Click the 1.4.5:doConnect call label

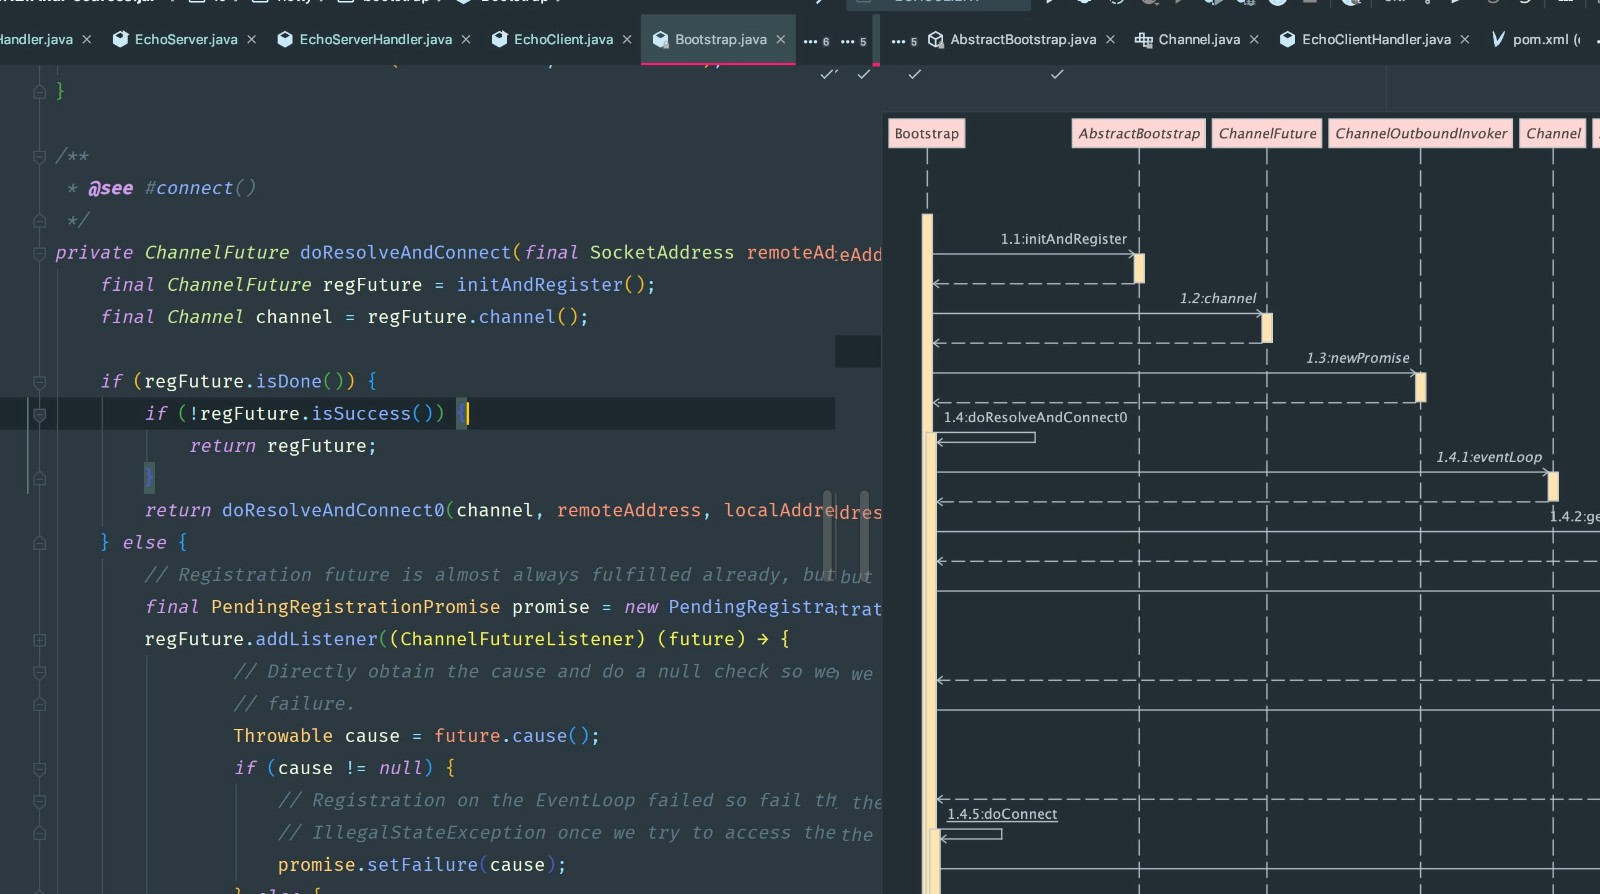1002,814
